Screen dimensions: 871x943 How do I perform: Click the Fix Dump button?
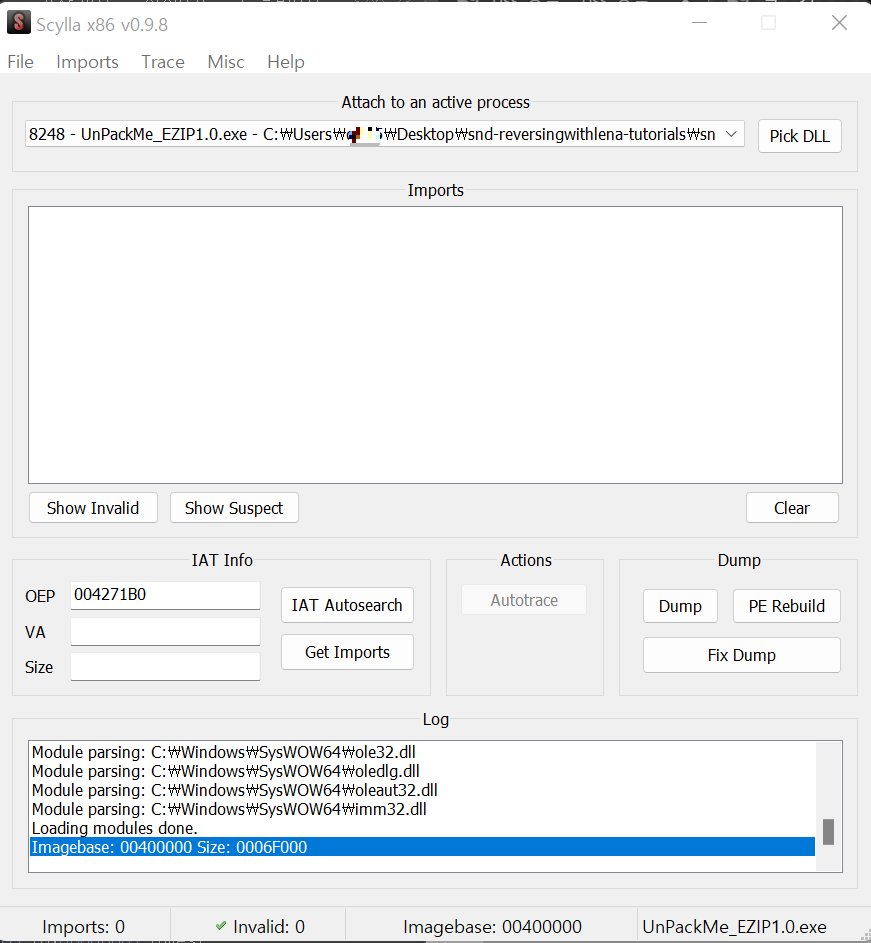click(742, 655)
